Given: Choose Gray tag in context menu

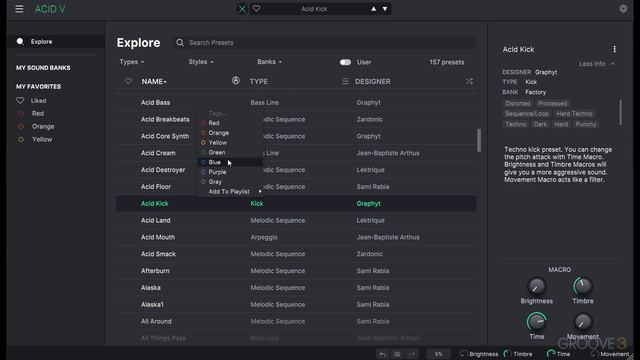Looking at the screenshot, I should coord(231,182).
